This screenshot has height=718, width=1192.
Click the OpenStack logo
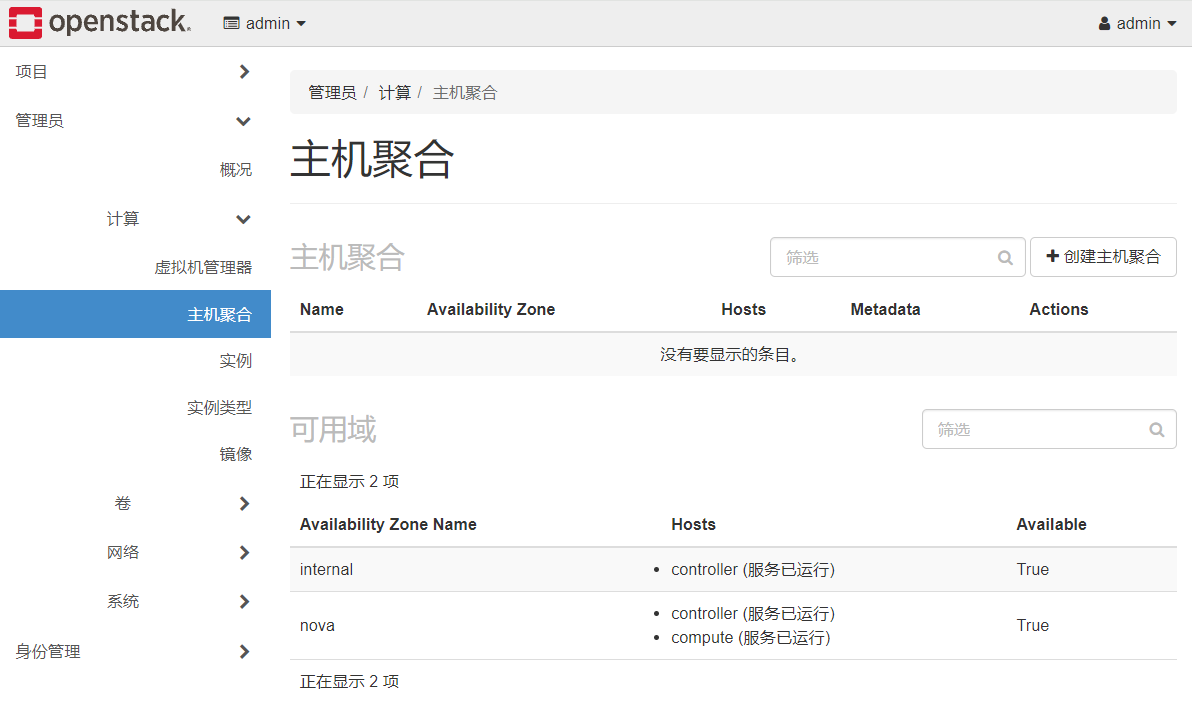[x=100, y=23]
